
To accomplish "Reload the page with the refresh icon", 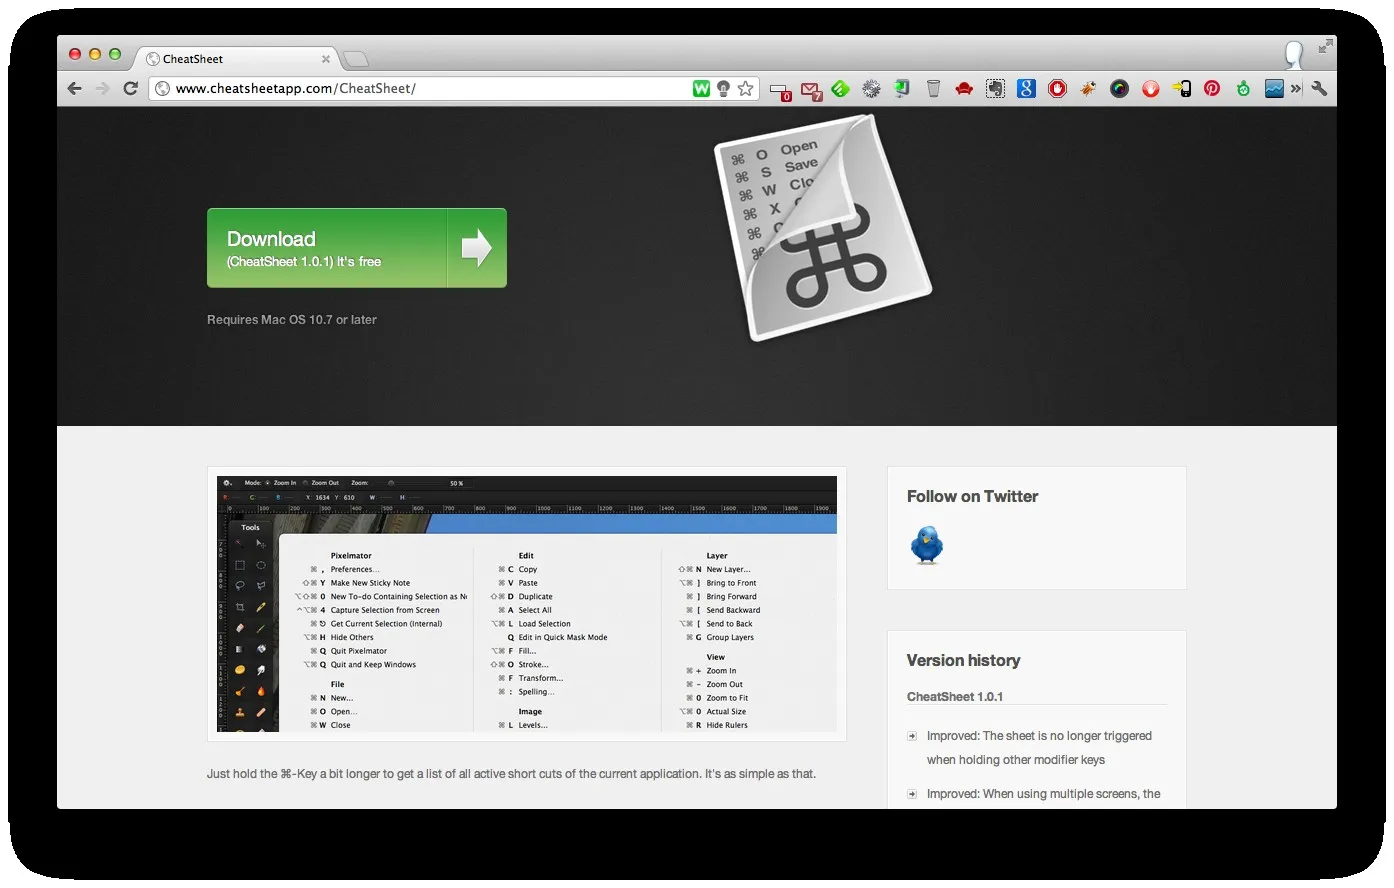I will pos(130,88).
